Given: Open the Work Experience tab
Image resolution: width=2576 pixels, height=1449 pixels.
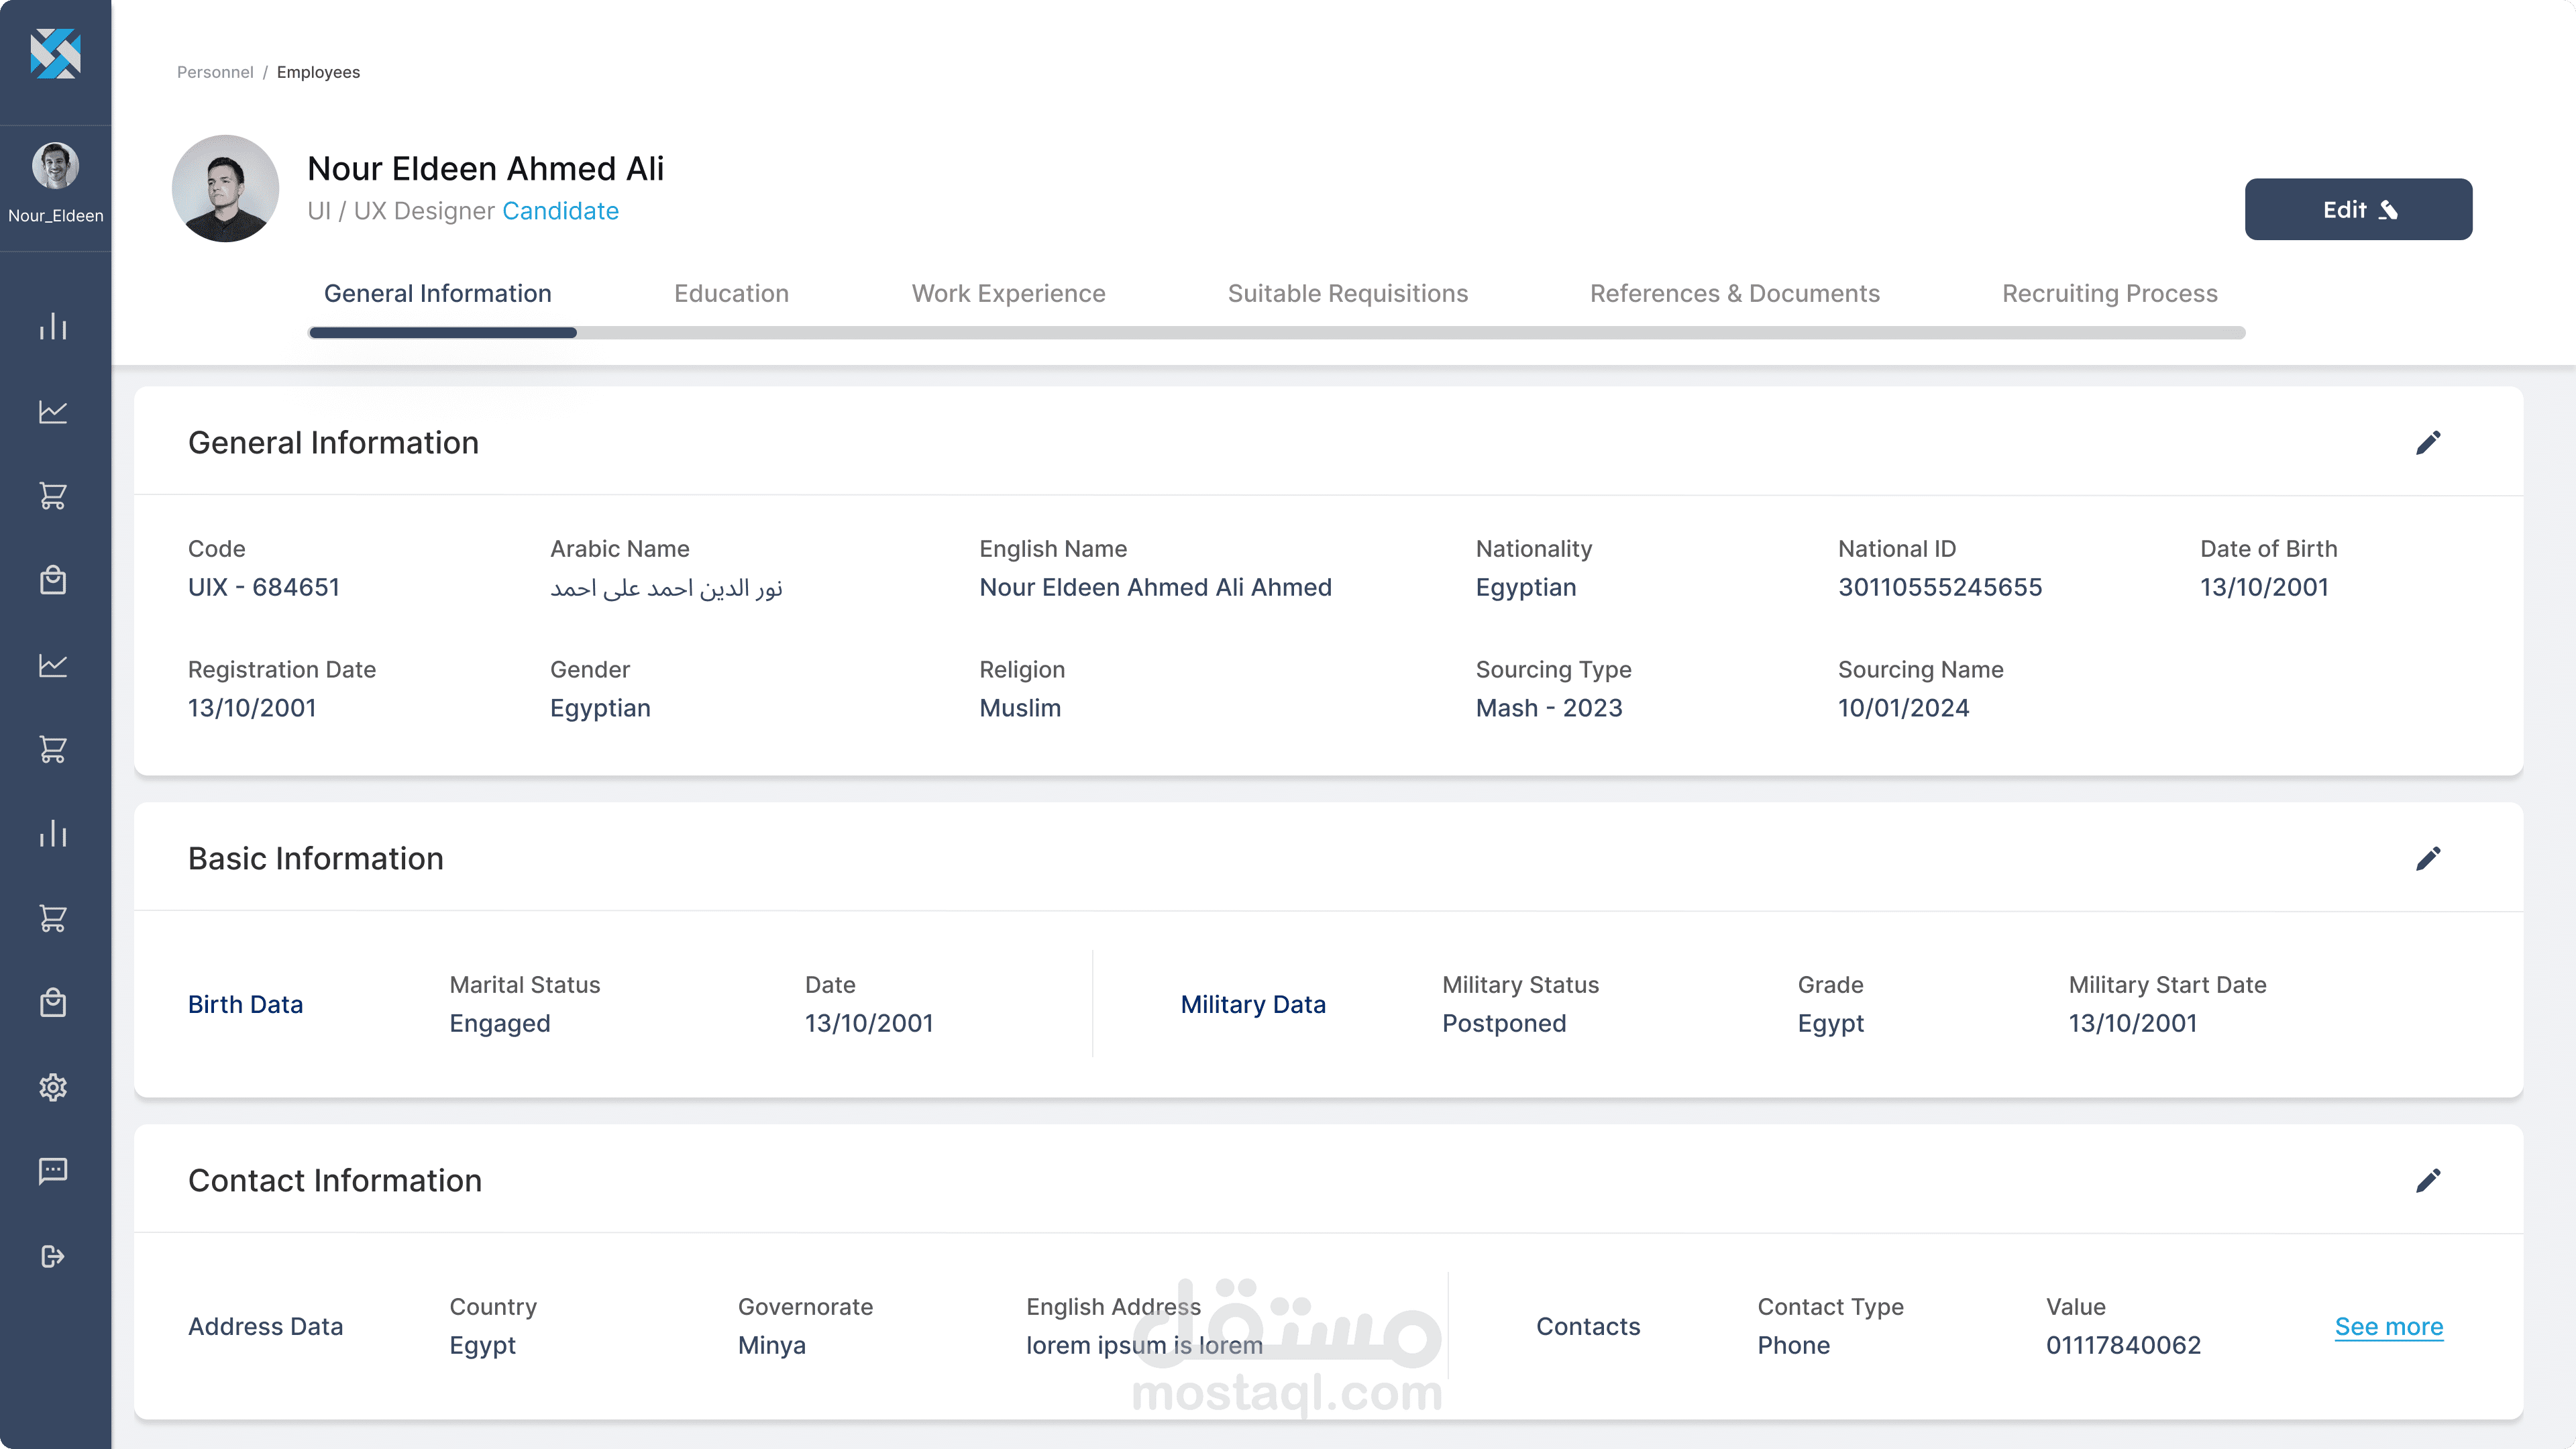Looking at the screenshot, I should 1008,293.
